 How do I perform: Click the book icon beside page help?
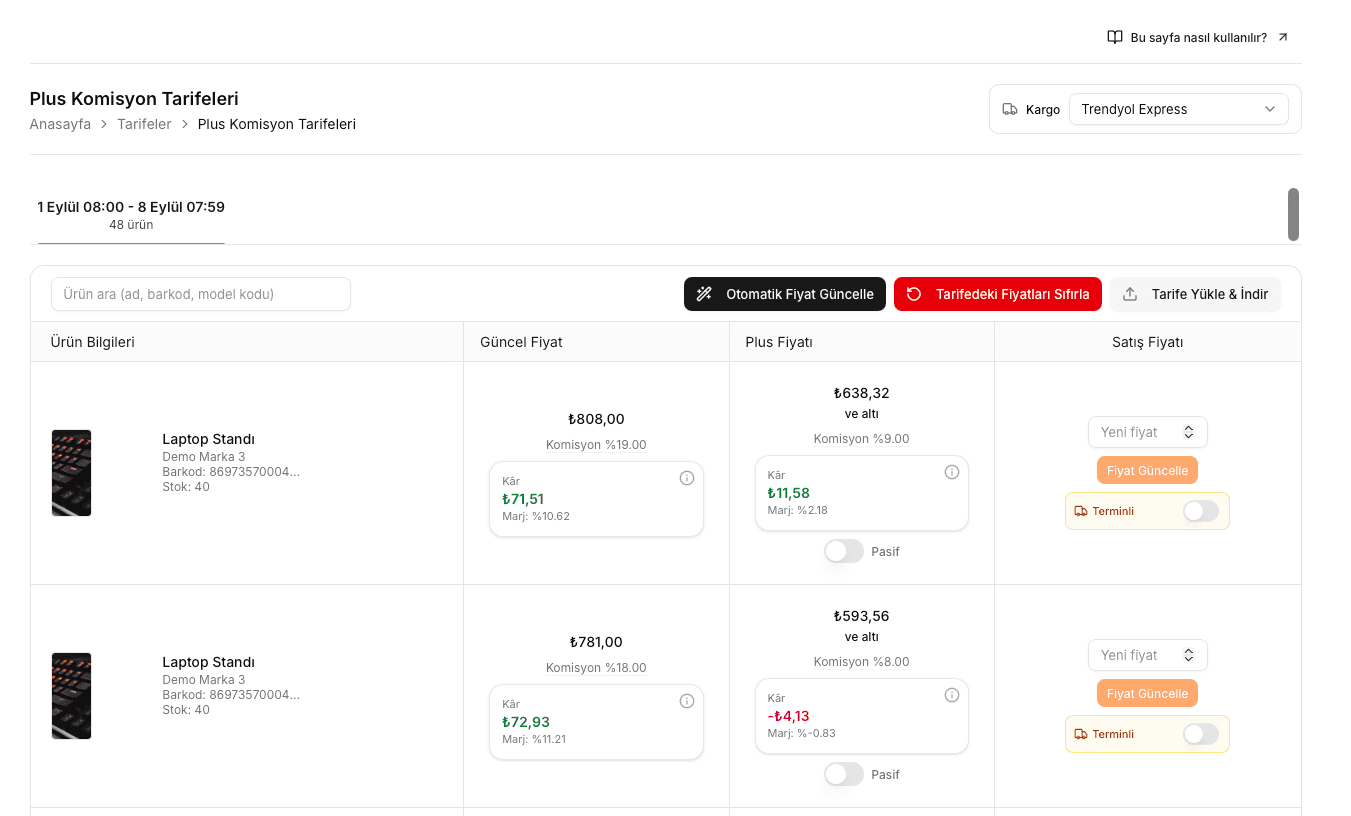click(1115, 38)
